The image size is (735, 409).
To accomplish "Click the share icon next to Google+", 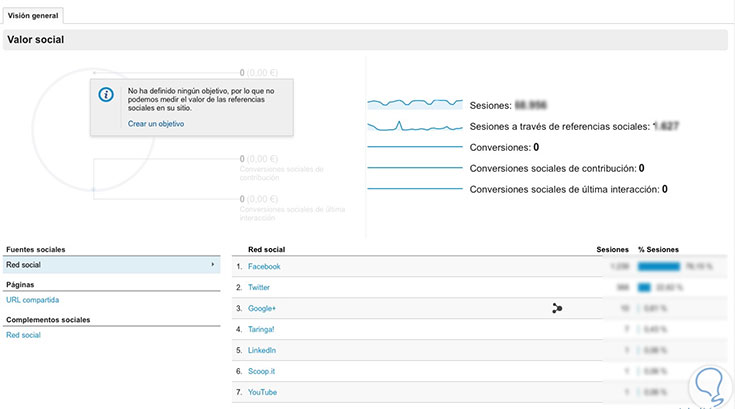I will coord(557,308).
